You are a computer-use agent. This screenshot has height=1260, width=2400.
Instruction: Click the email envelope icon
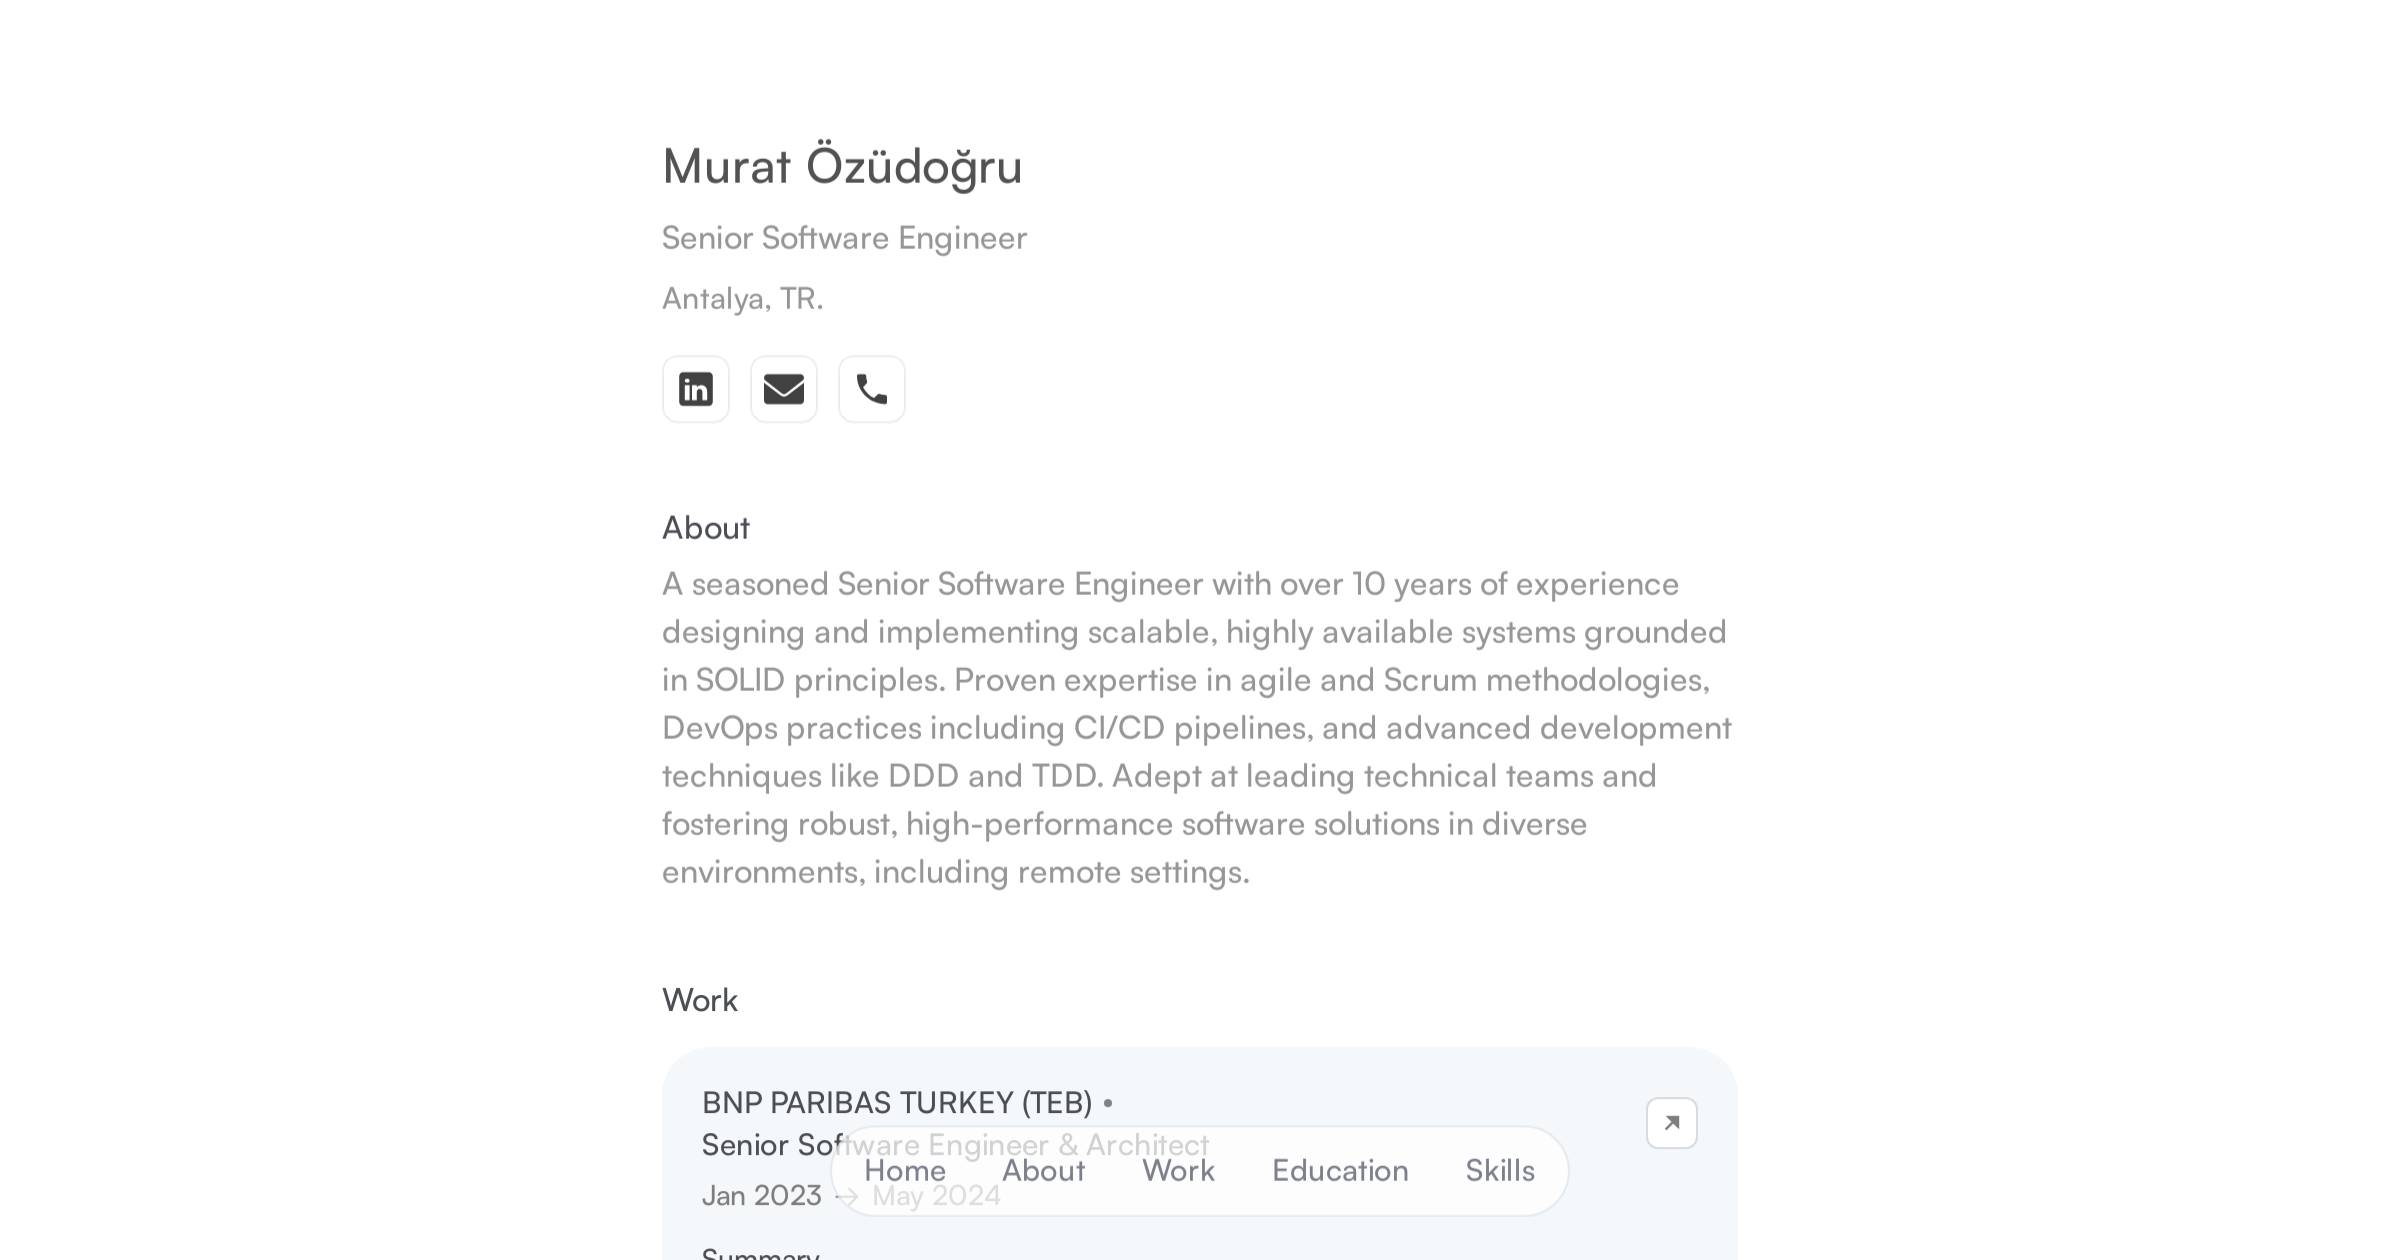(x=784, y=389)
